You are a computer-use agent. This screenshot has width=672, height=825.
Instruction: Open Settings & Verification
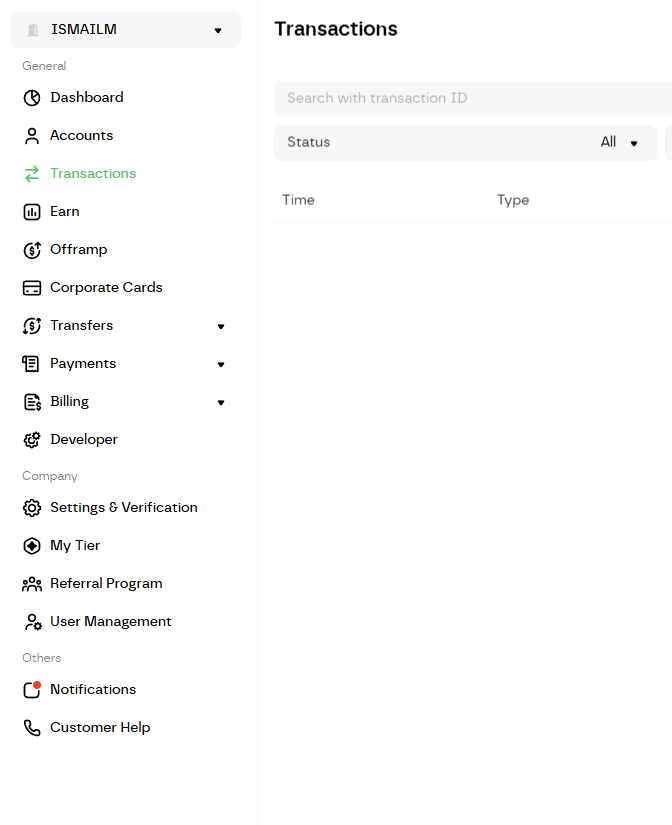(x=124, y=507)
